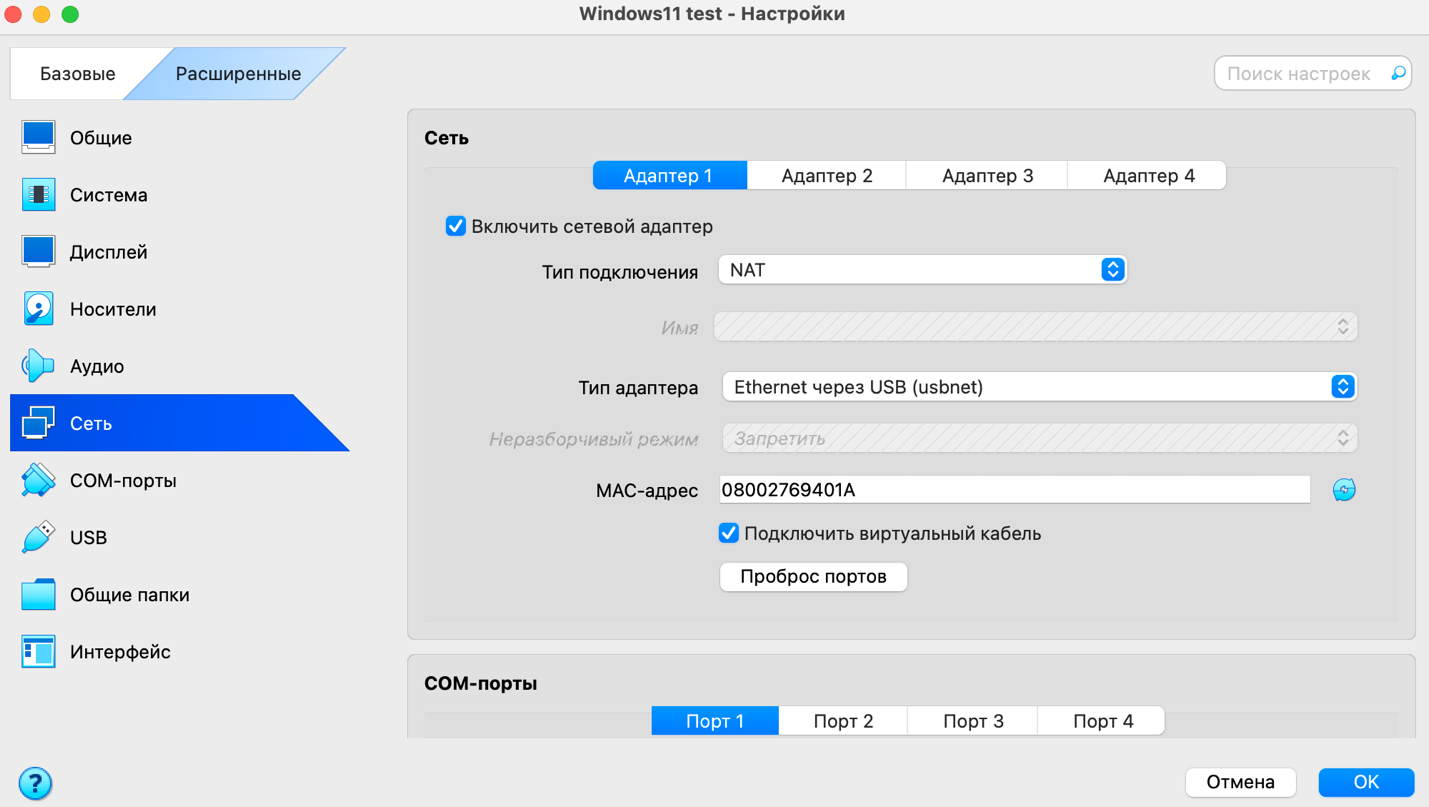Click the Общие папки folder icon
Screen dimensions: 1429x807
pos(38,595)
